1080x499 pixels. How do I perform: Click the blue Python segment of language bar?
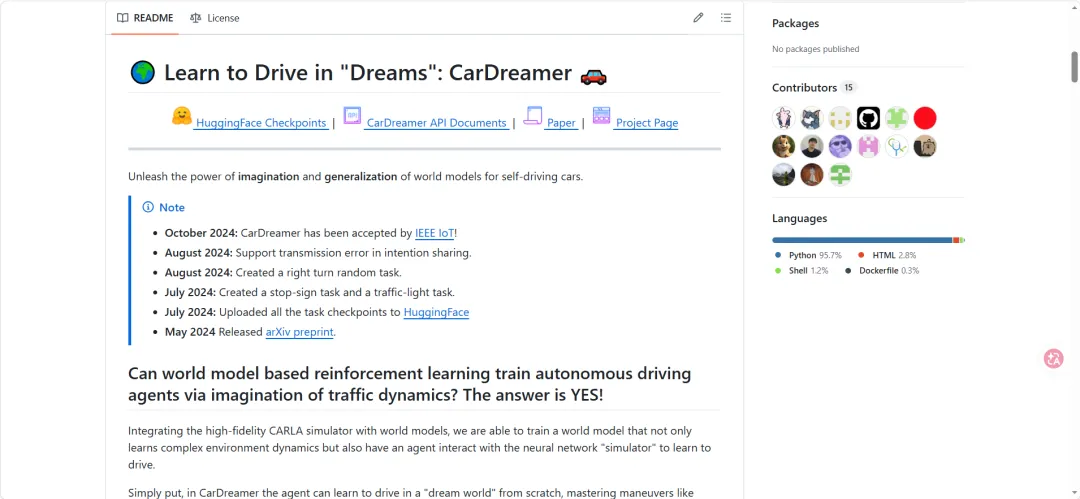coord(862,240)
